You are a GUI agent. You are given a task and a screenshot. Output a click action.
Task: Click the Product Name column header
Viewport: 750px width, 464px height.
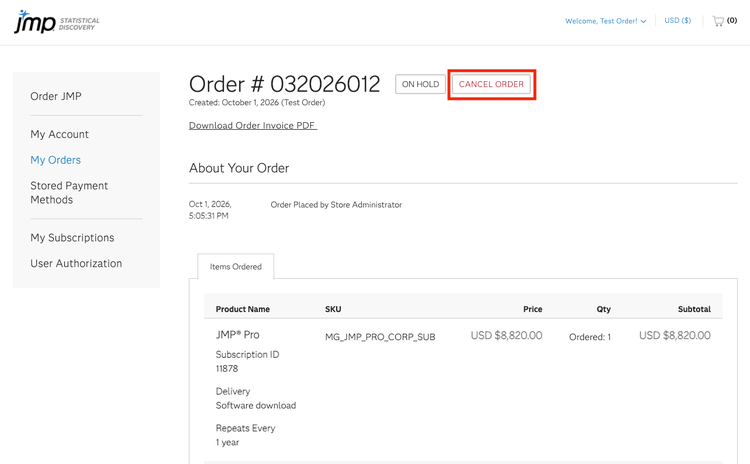point(243,309)
